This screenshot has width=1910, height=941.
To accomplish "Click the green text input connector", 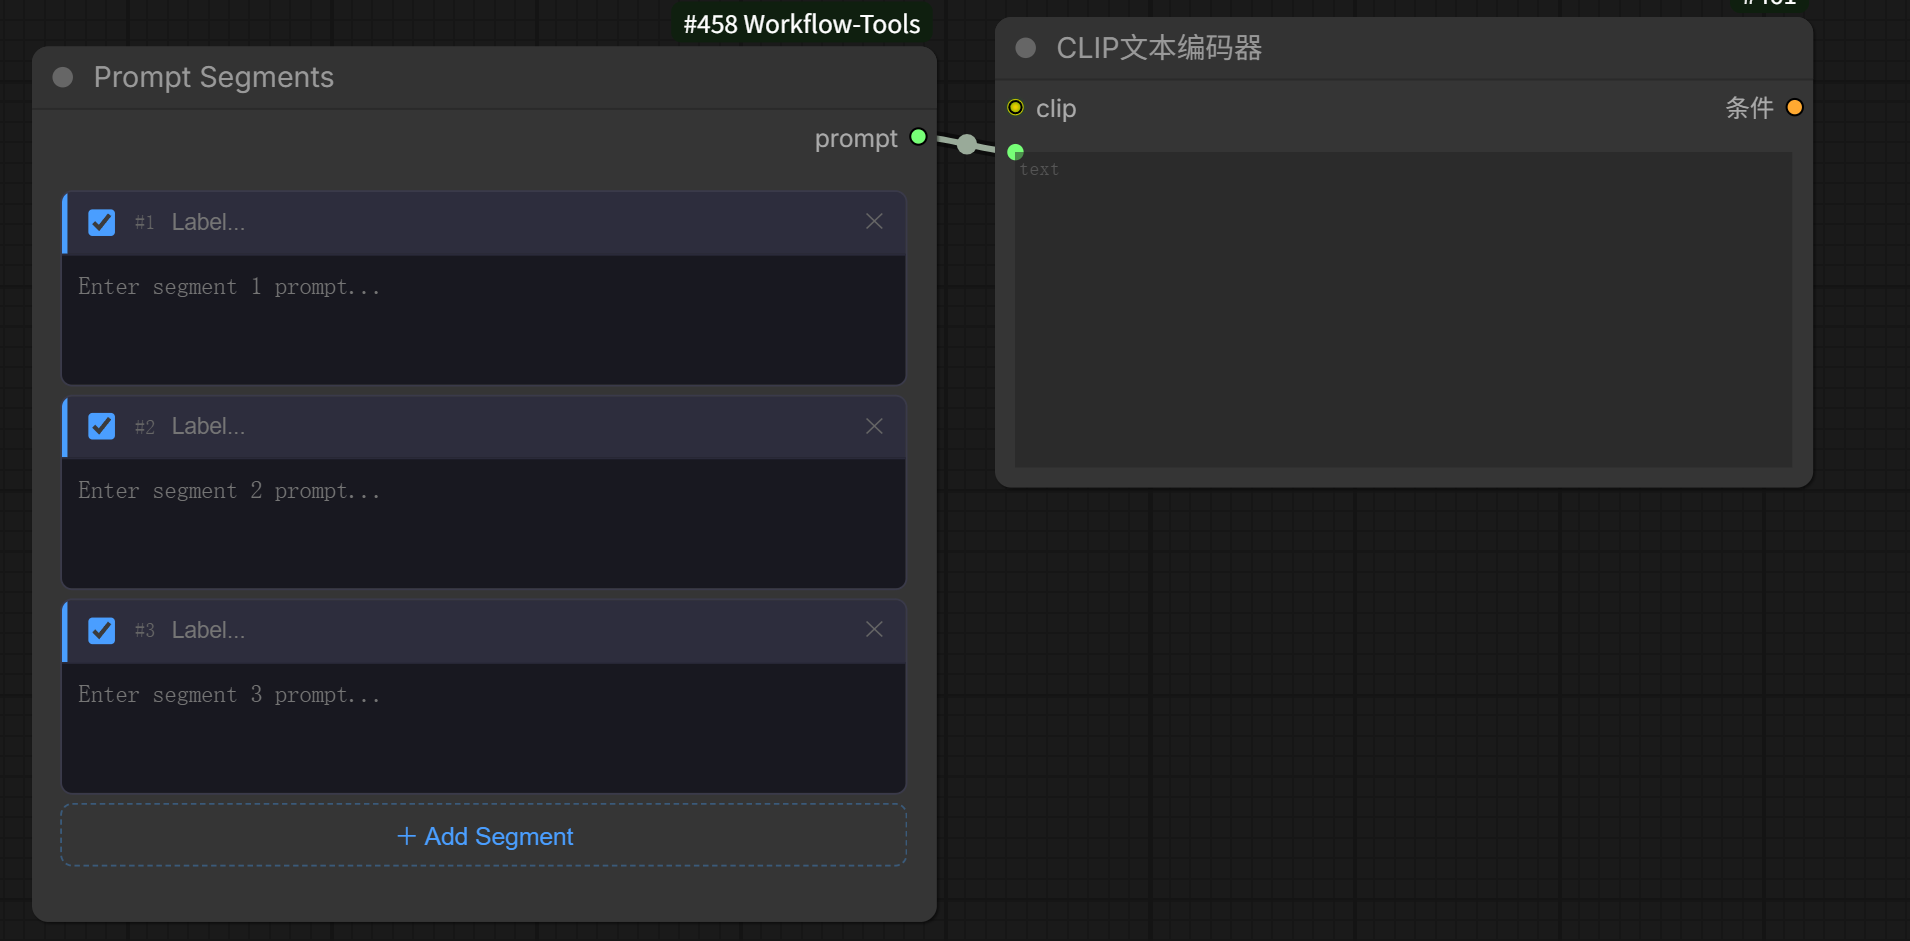I will tap(1015, 152).
